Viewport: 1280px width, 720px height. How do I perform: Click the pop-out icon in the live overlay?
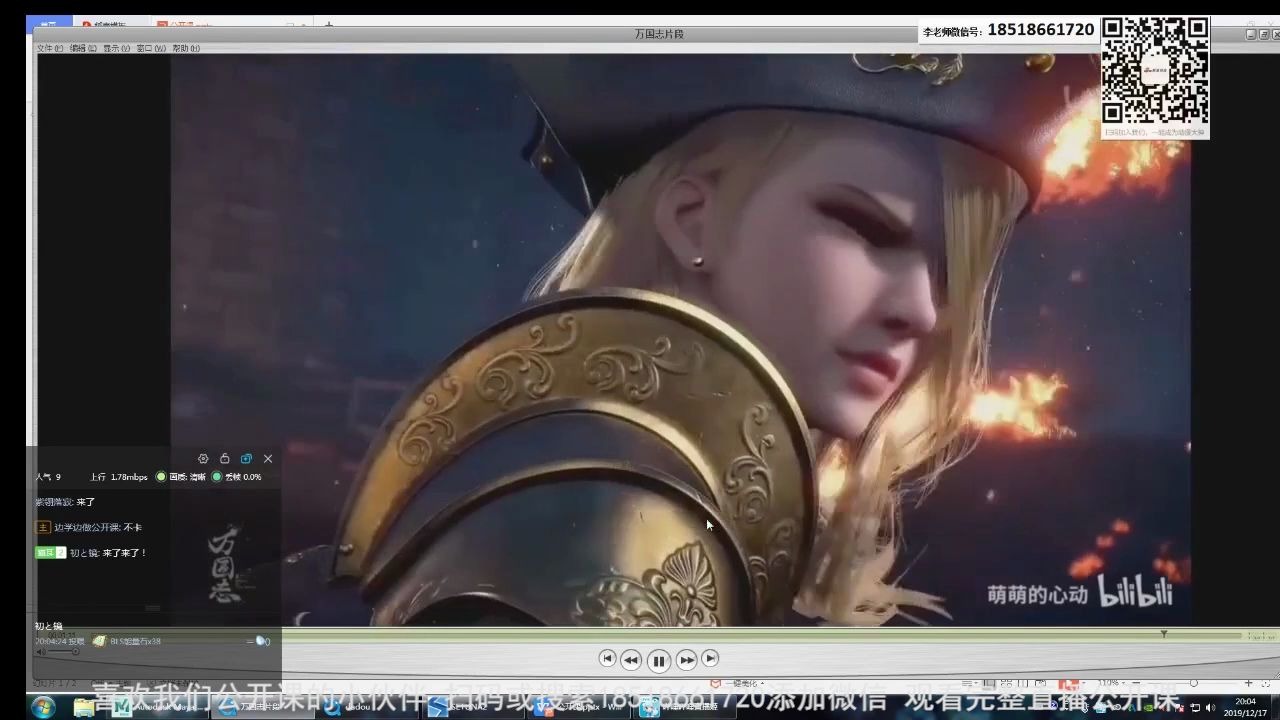(246, 458)
